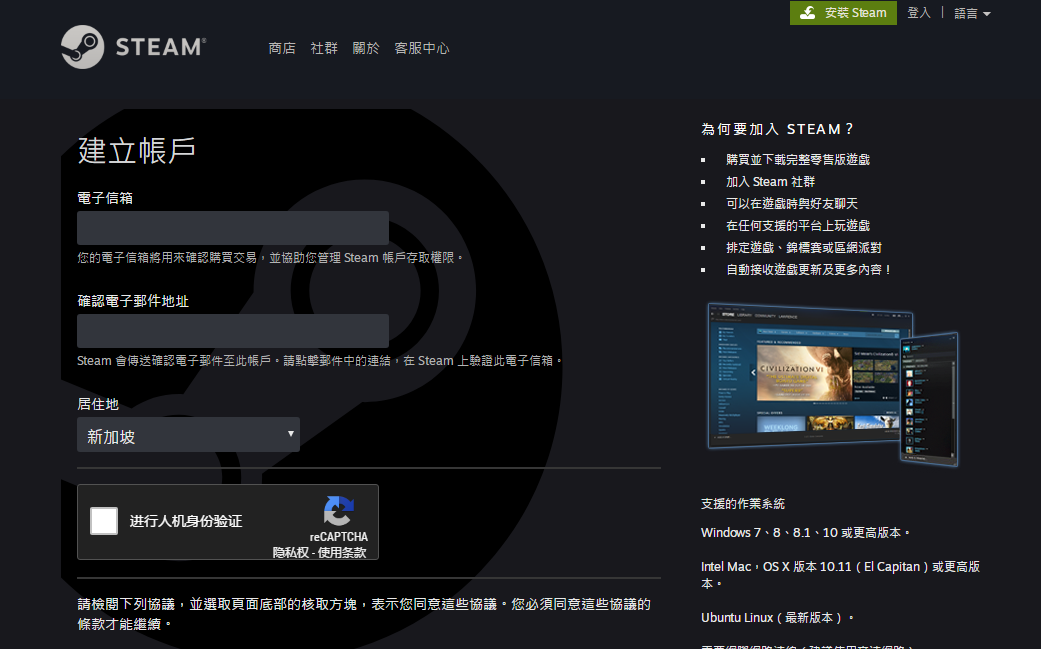Focus the 確認電子郵件地址 input field
Viewport: 1041px width, 649px height.
[x=233, y=331]
